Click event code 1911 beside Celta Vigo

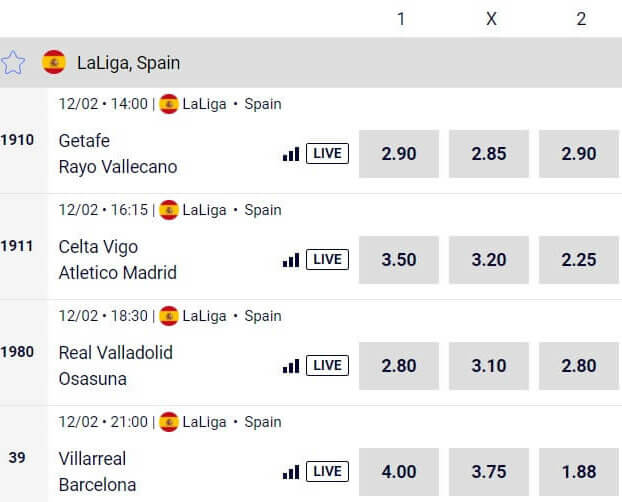pos(17,246)
